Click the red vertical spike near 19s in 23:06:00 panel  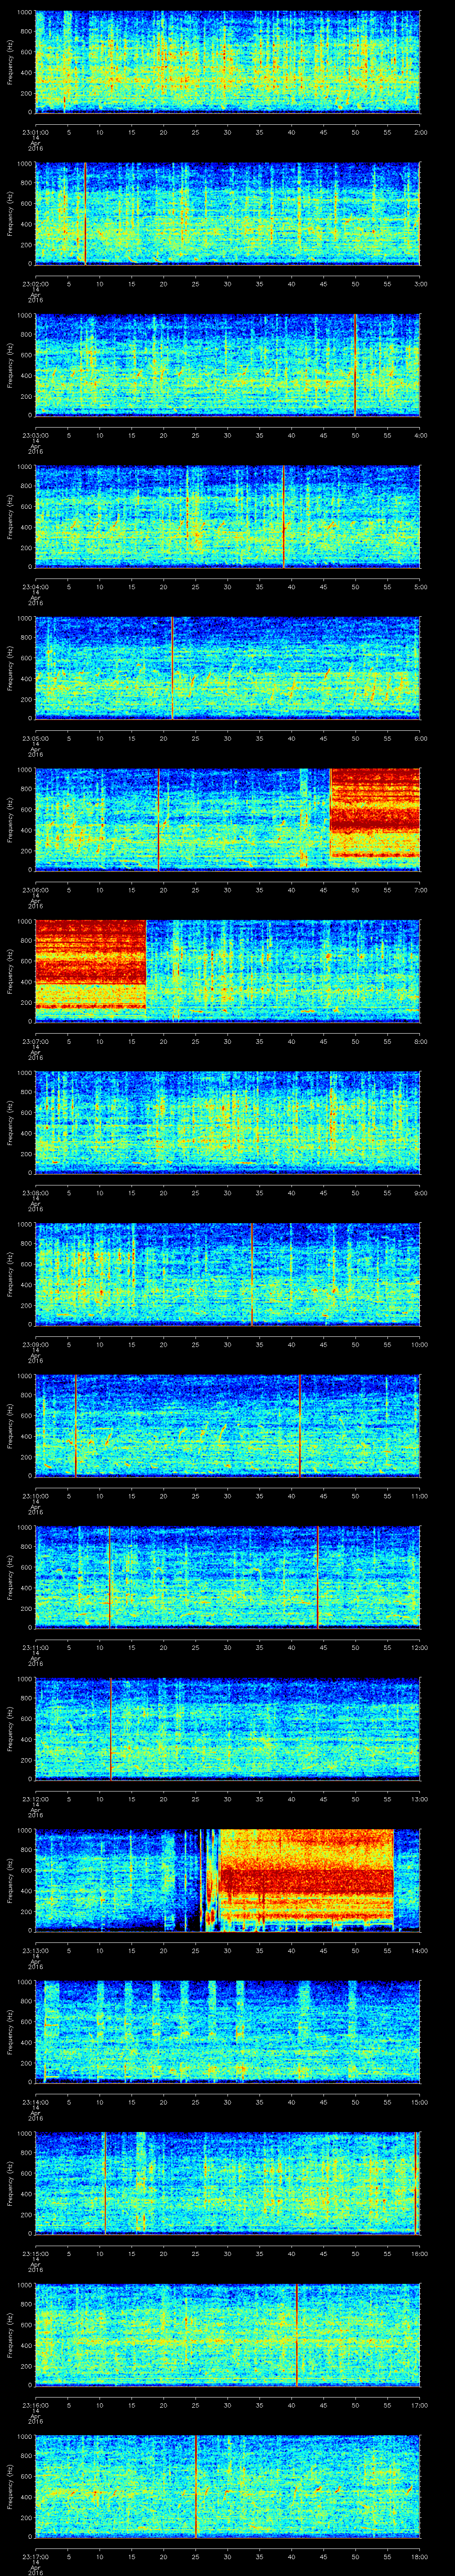coord(159,820)
